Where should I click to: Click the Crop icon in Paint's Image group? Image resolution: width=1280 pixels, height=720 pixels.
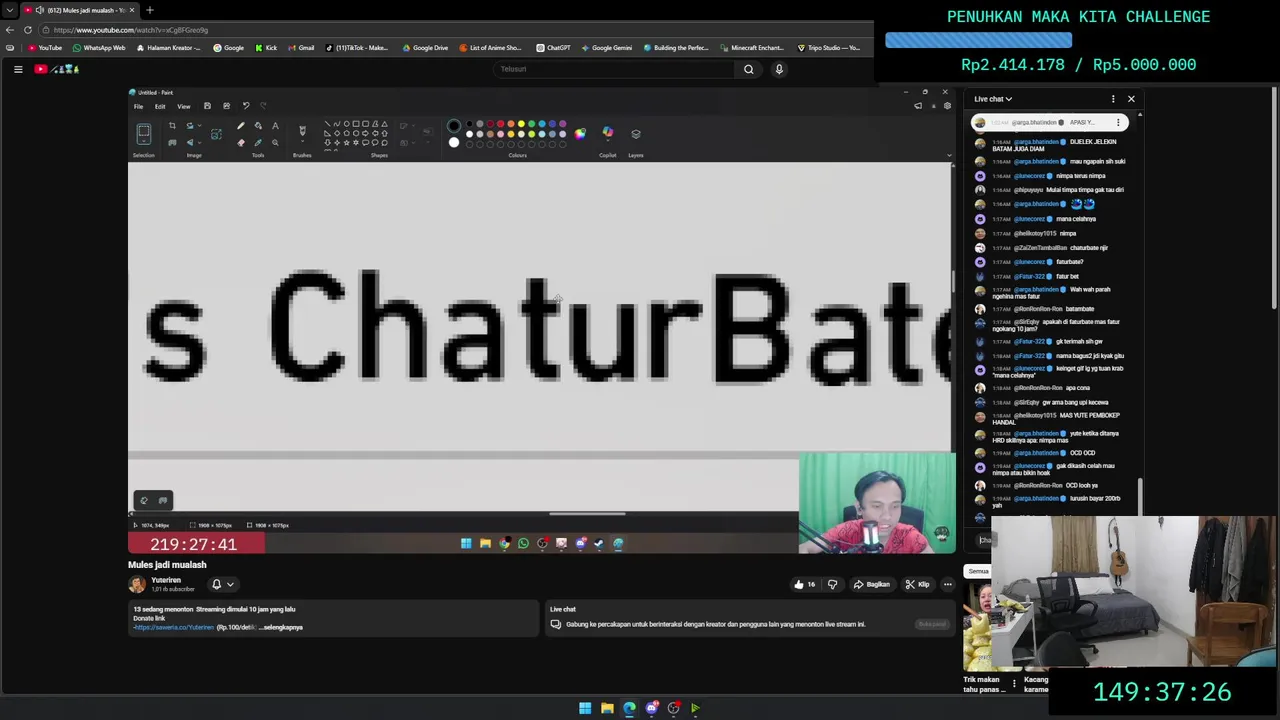tap(172, 126)
